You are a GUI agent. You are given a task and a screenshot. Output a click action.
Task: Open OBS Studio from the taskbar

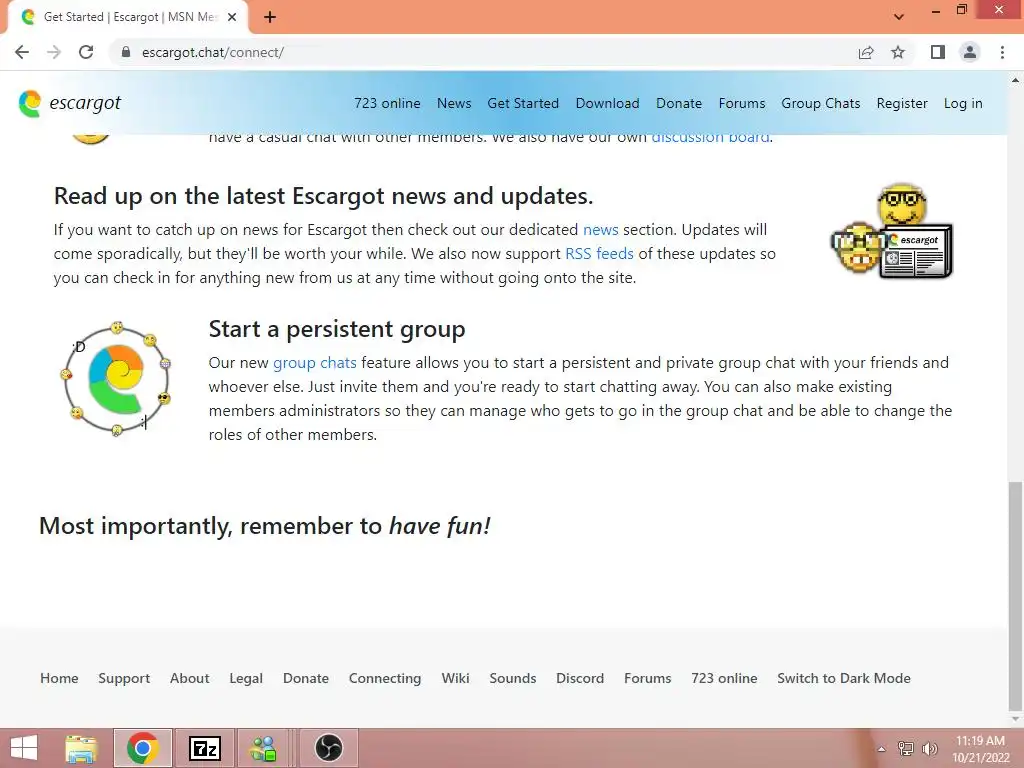point(328,748)
